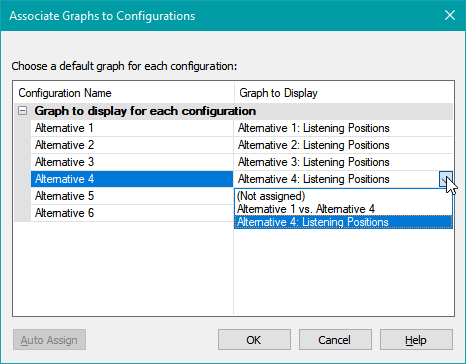Click Alternative 2: Listening Positions graph cell

[343, 145]
